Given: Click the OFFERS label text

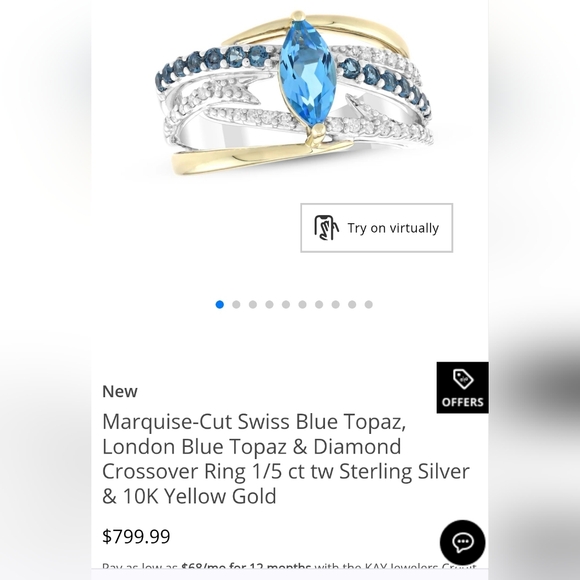Looking at the screenshot, I should 463,402.
